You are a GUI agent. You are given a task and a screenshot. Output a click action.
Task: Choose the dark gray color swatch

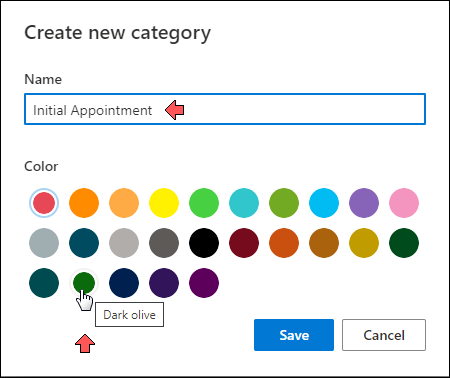(x=164, y=243)
